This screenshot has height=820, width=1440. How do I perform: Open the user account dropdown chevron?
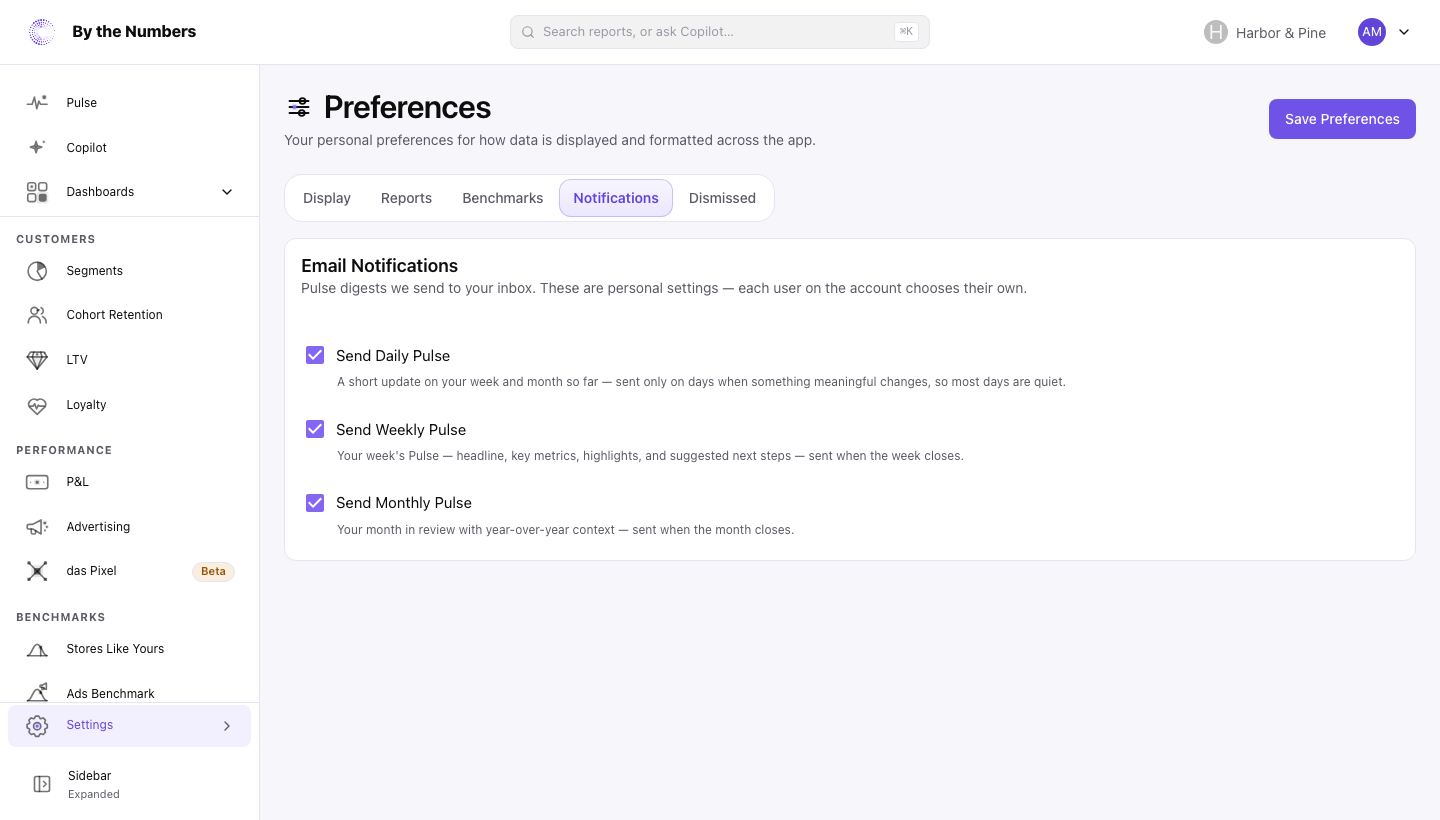[1404, 32]
